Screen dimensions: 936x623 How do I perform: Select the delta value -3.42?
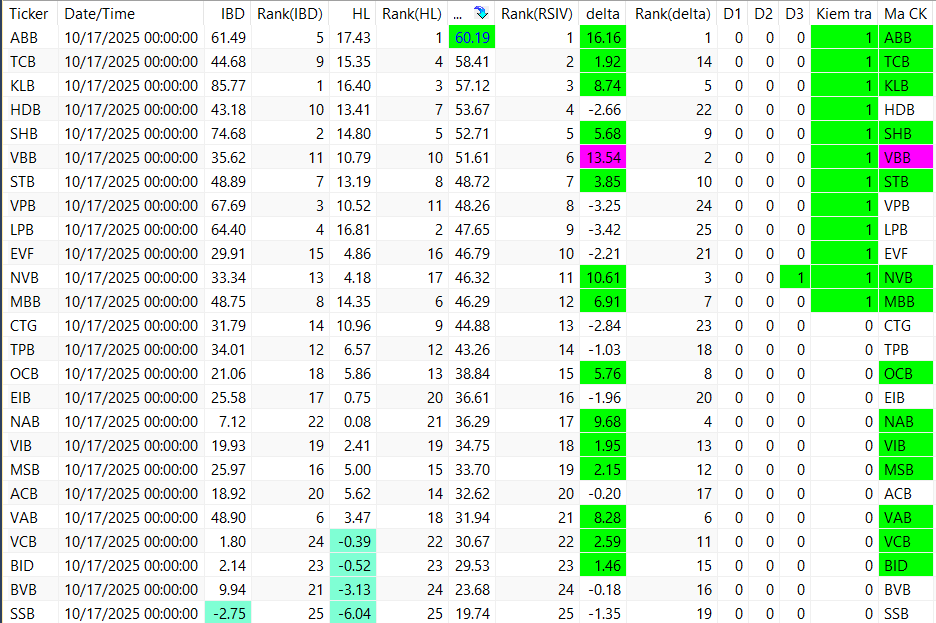click(x=604, y=230)
